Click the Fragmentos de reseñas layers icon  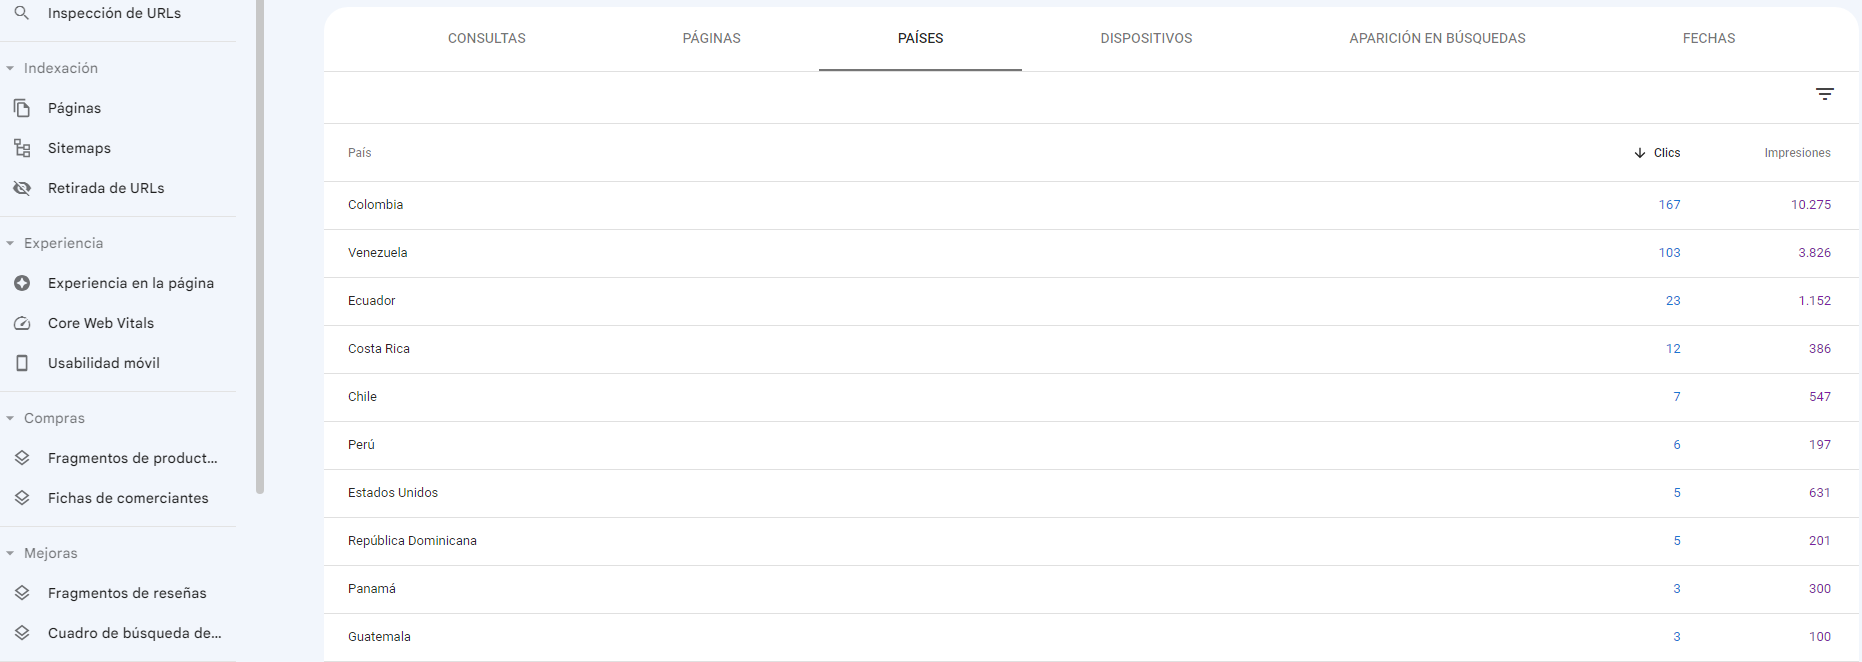[x=21, y=593]
